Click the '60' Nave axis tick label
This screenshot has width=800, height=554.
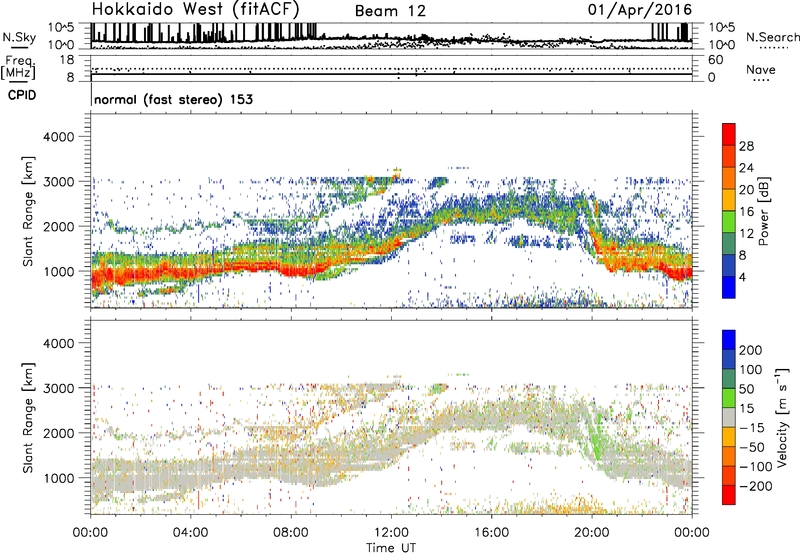pos(715,60)
